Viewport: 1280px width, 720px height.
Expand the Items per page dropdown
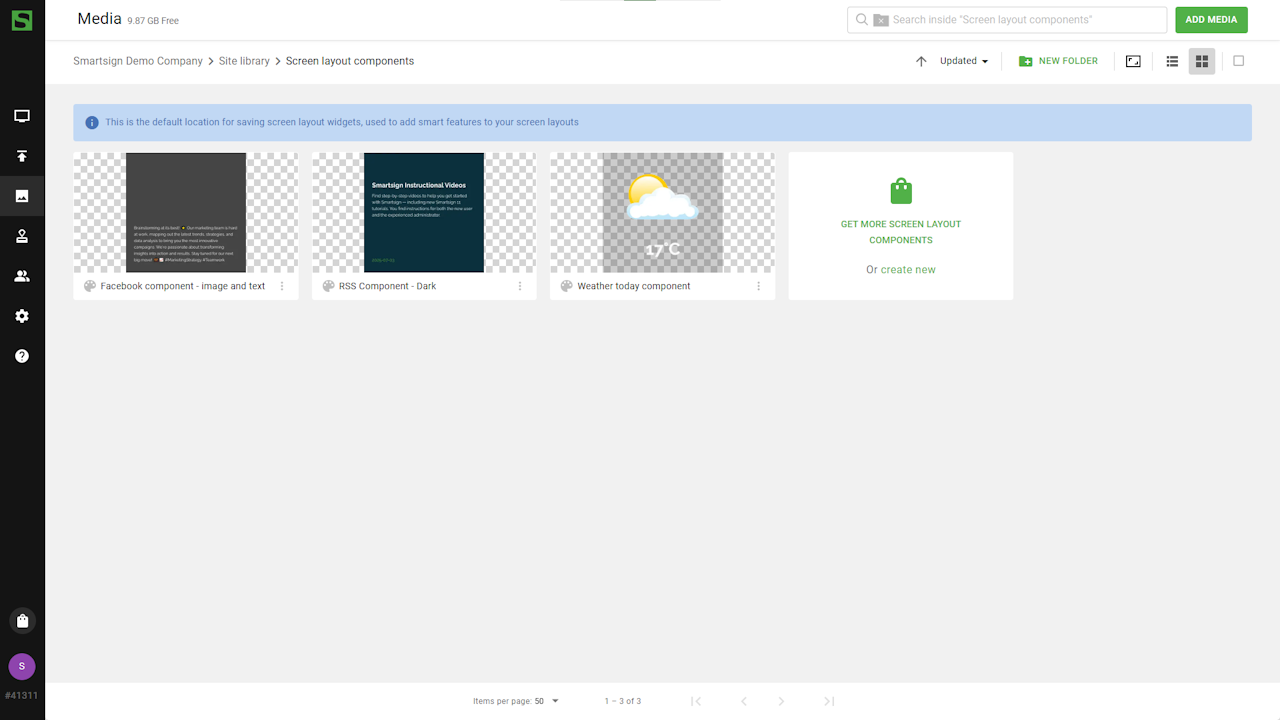coord(546,701)
